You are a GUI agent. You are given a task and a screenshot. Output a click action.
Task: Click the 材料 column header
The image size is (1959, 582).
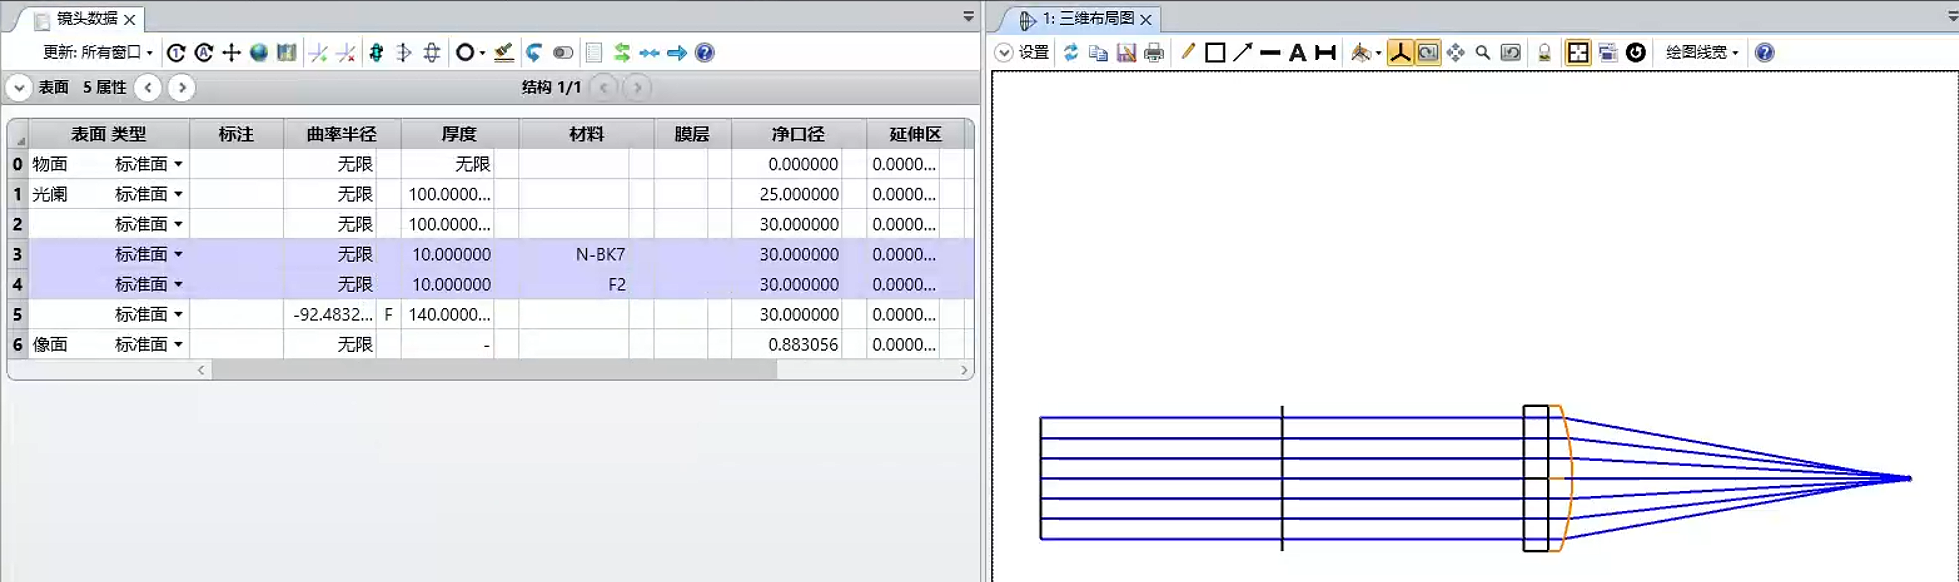click(x=587, y=134)
